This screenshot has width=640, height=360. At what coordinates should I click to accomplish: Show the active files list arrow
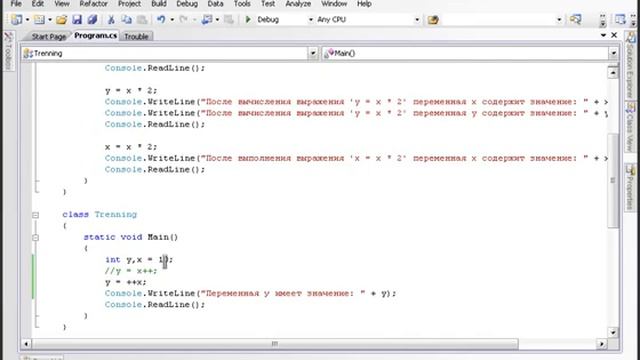click(x=603, y=36)
